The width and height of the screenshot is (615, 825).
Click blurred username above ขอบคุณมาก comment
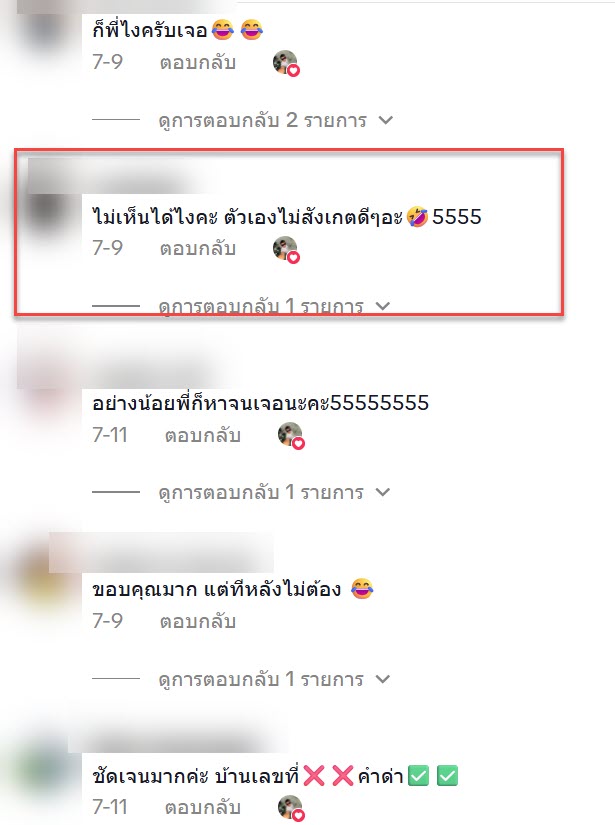161,552
